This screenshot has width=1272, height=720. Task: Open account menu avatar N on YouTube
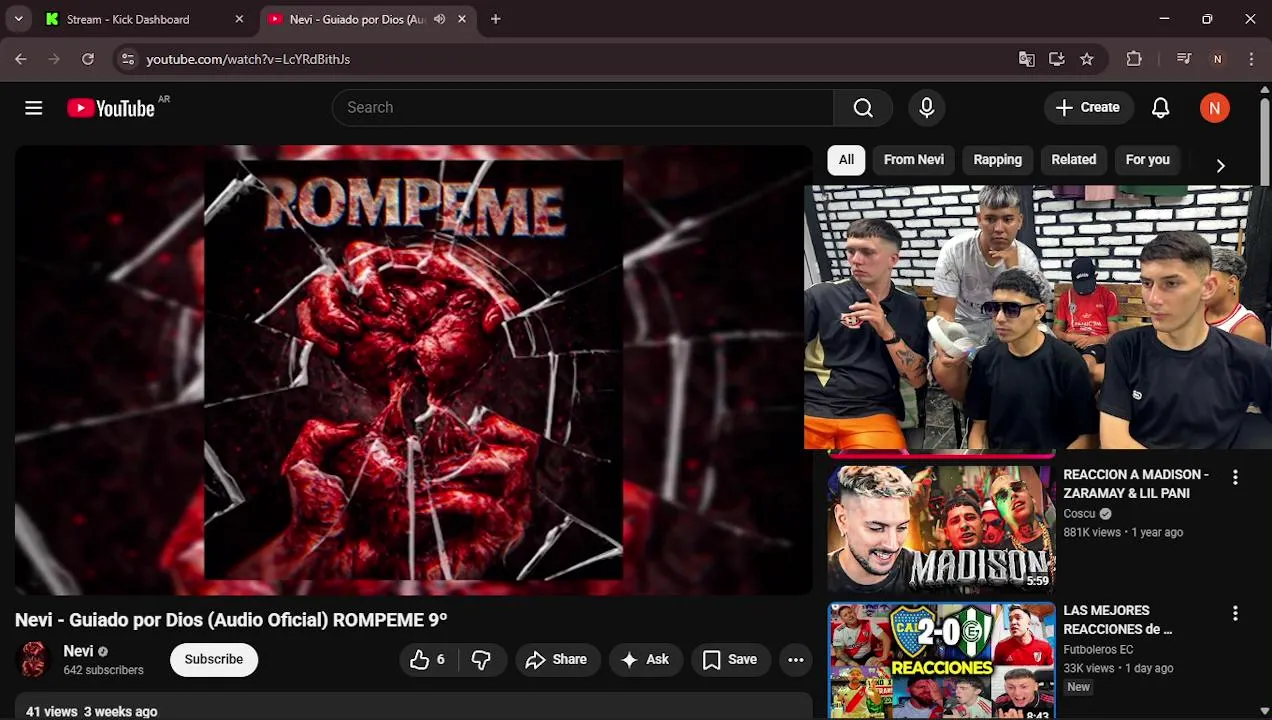point(1215,108)
